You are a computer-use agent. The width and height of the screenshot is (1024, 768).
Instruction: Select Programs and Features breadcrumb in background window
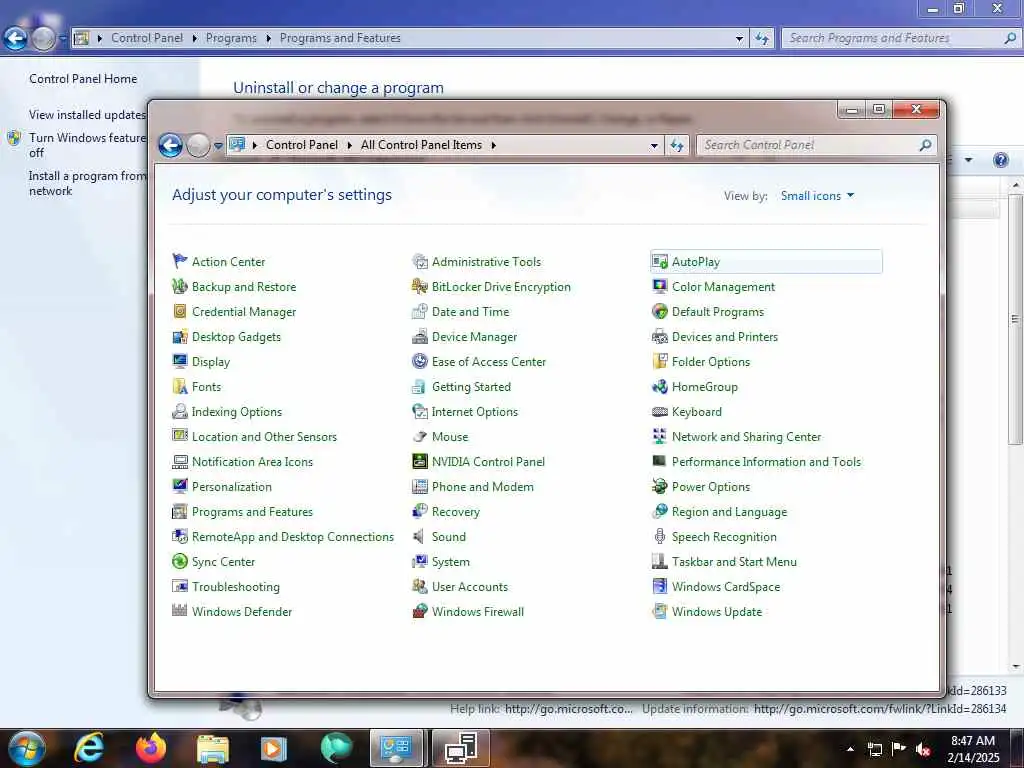coord(340,38)
